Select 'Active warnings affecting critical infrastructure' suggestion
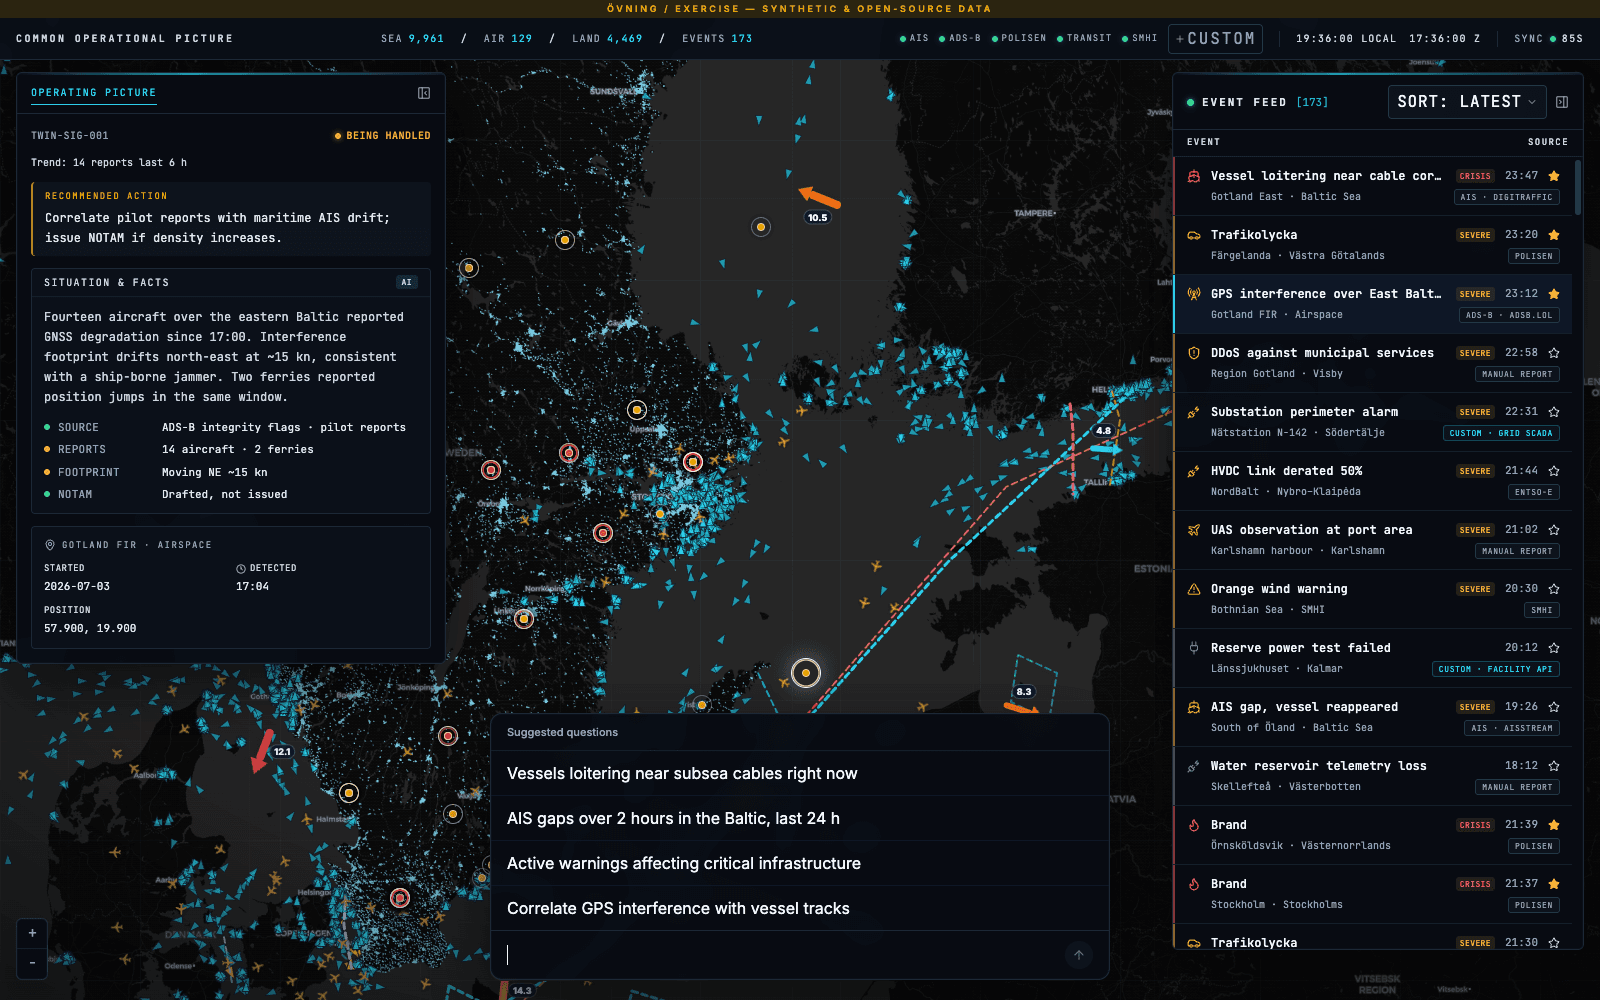 (x=800, y=863)
